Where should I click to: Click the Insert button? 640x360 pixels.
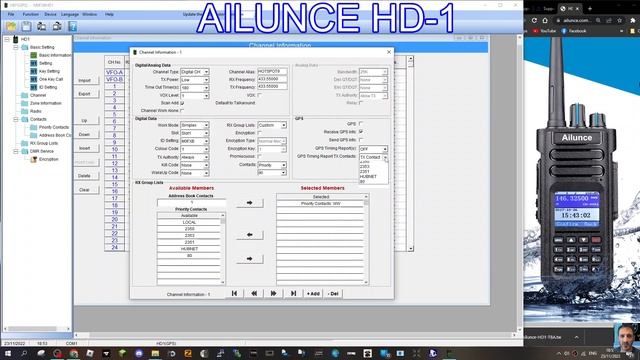point(86,148)
